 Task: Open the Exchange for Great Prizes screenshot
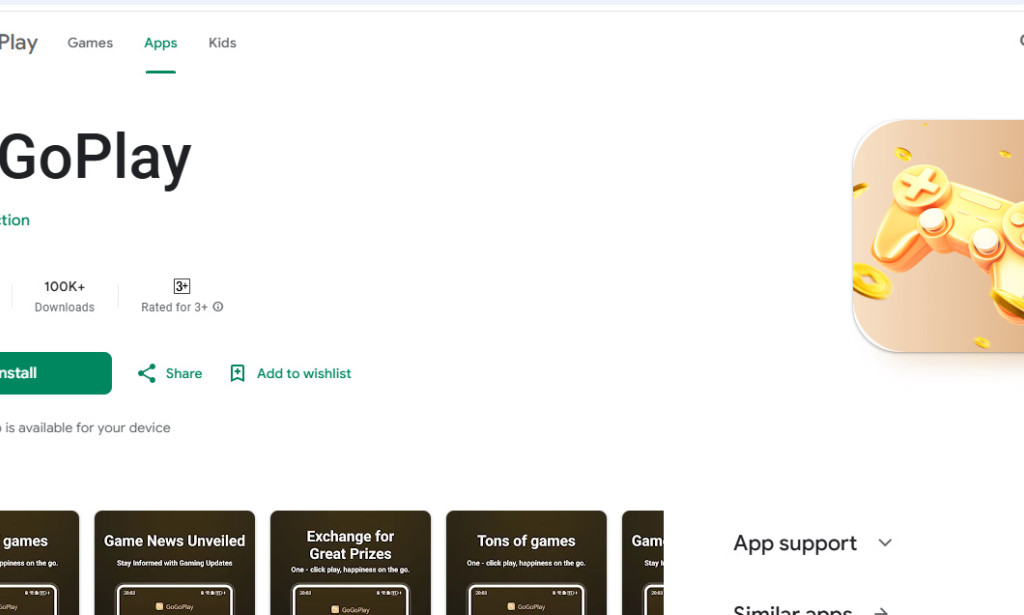(x=350, y=563)
